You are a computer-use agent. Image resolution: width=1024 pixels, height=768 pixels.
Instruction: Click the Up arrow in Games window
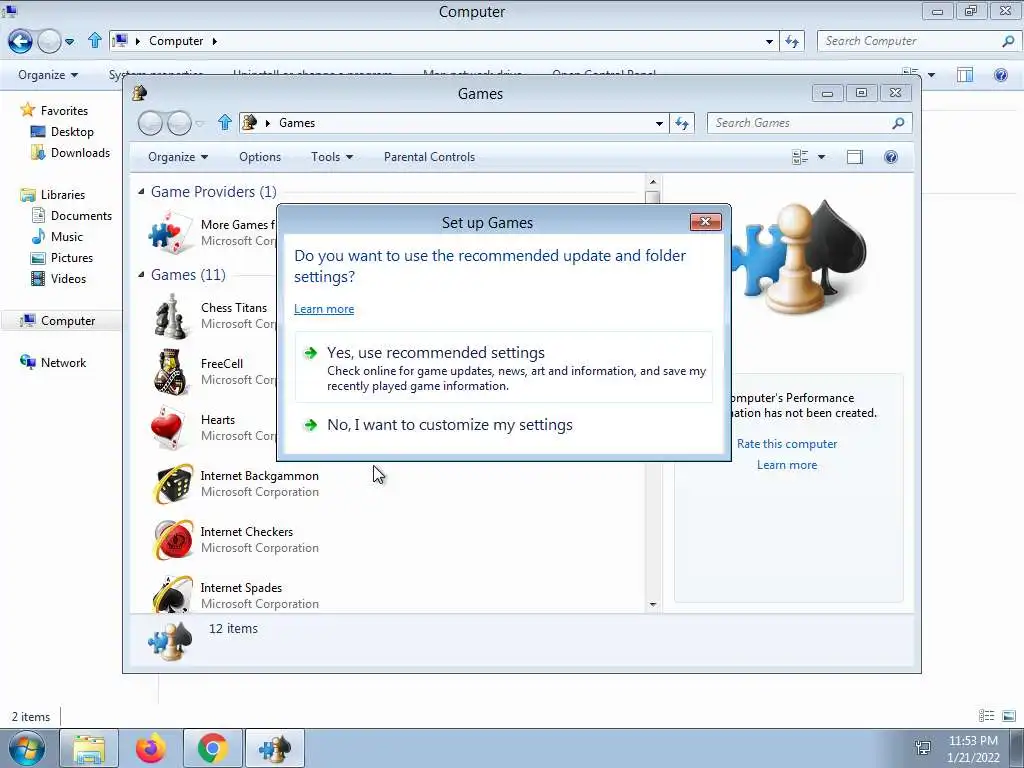coord(225,123)
